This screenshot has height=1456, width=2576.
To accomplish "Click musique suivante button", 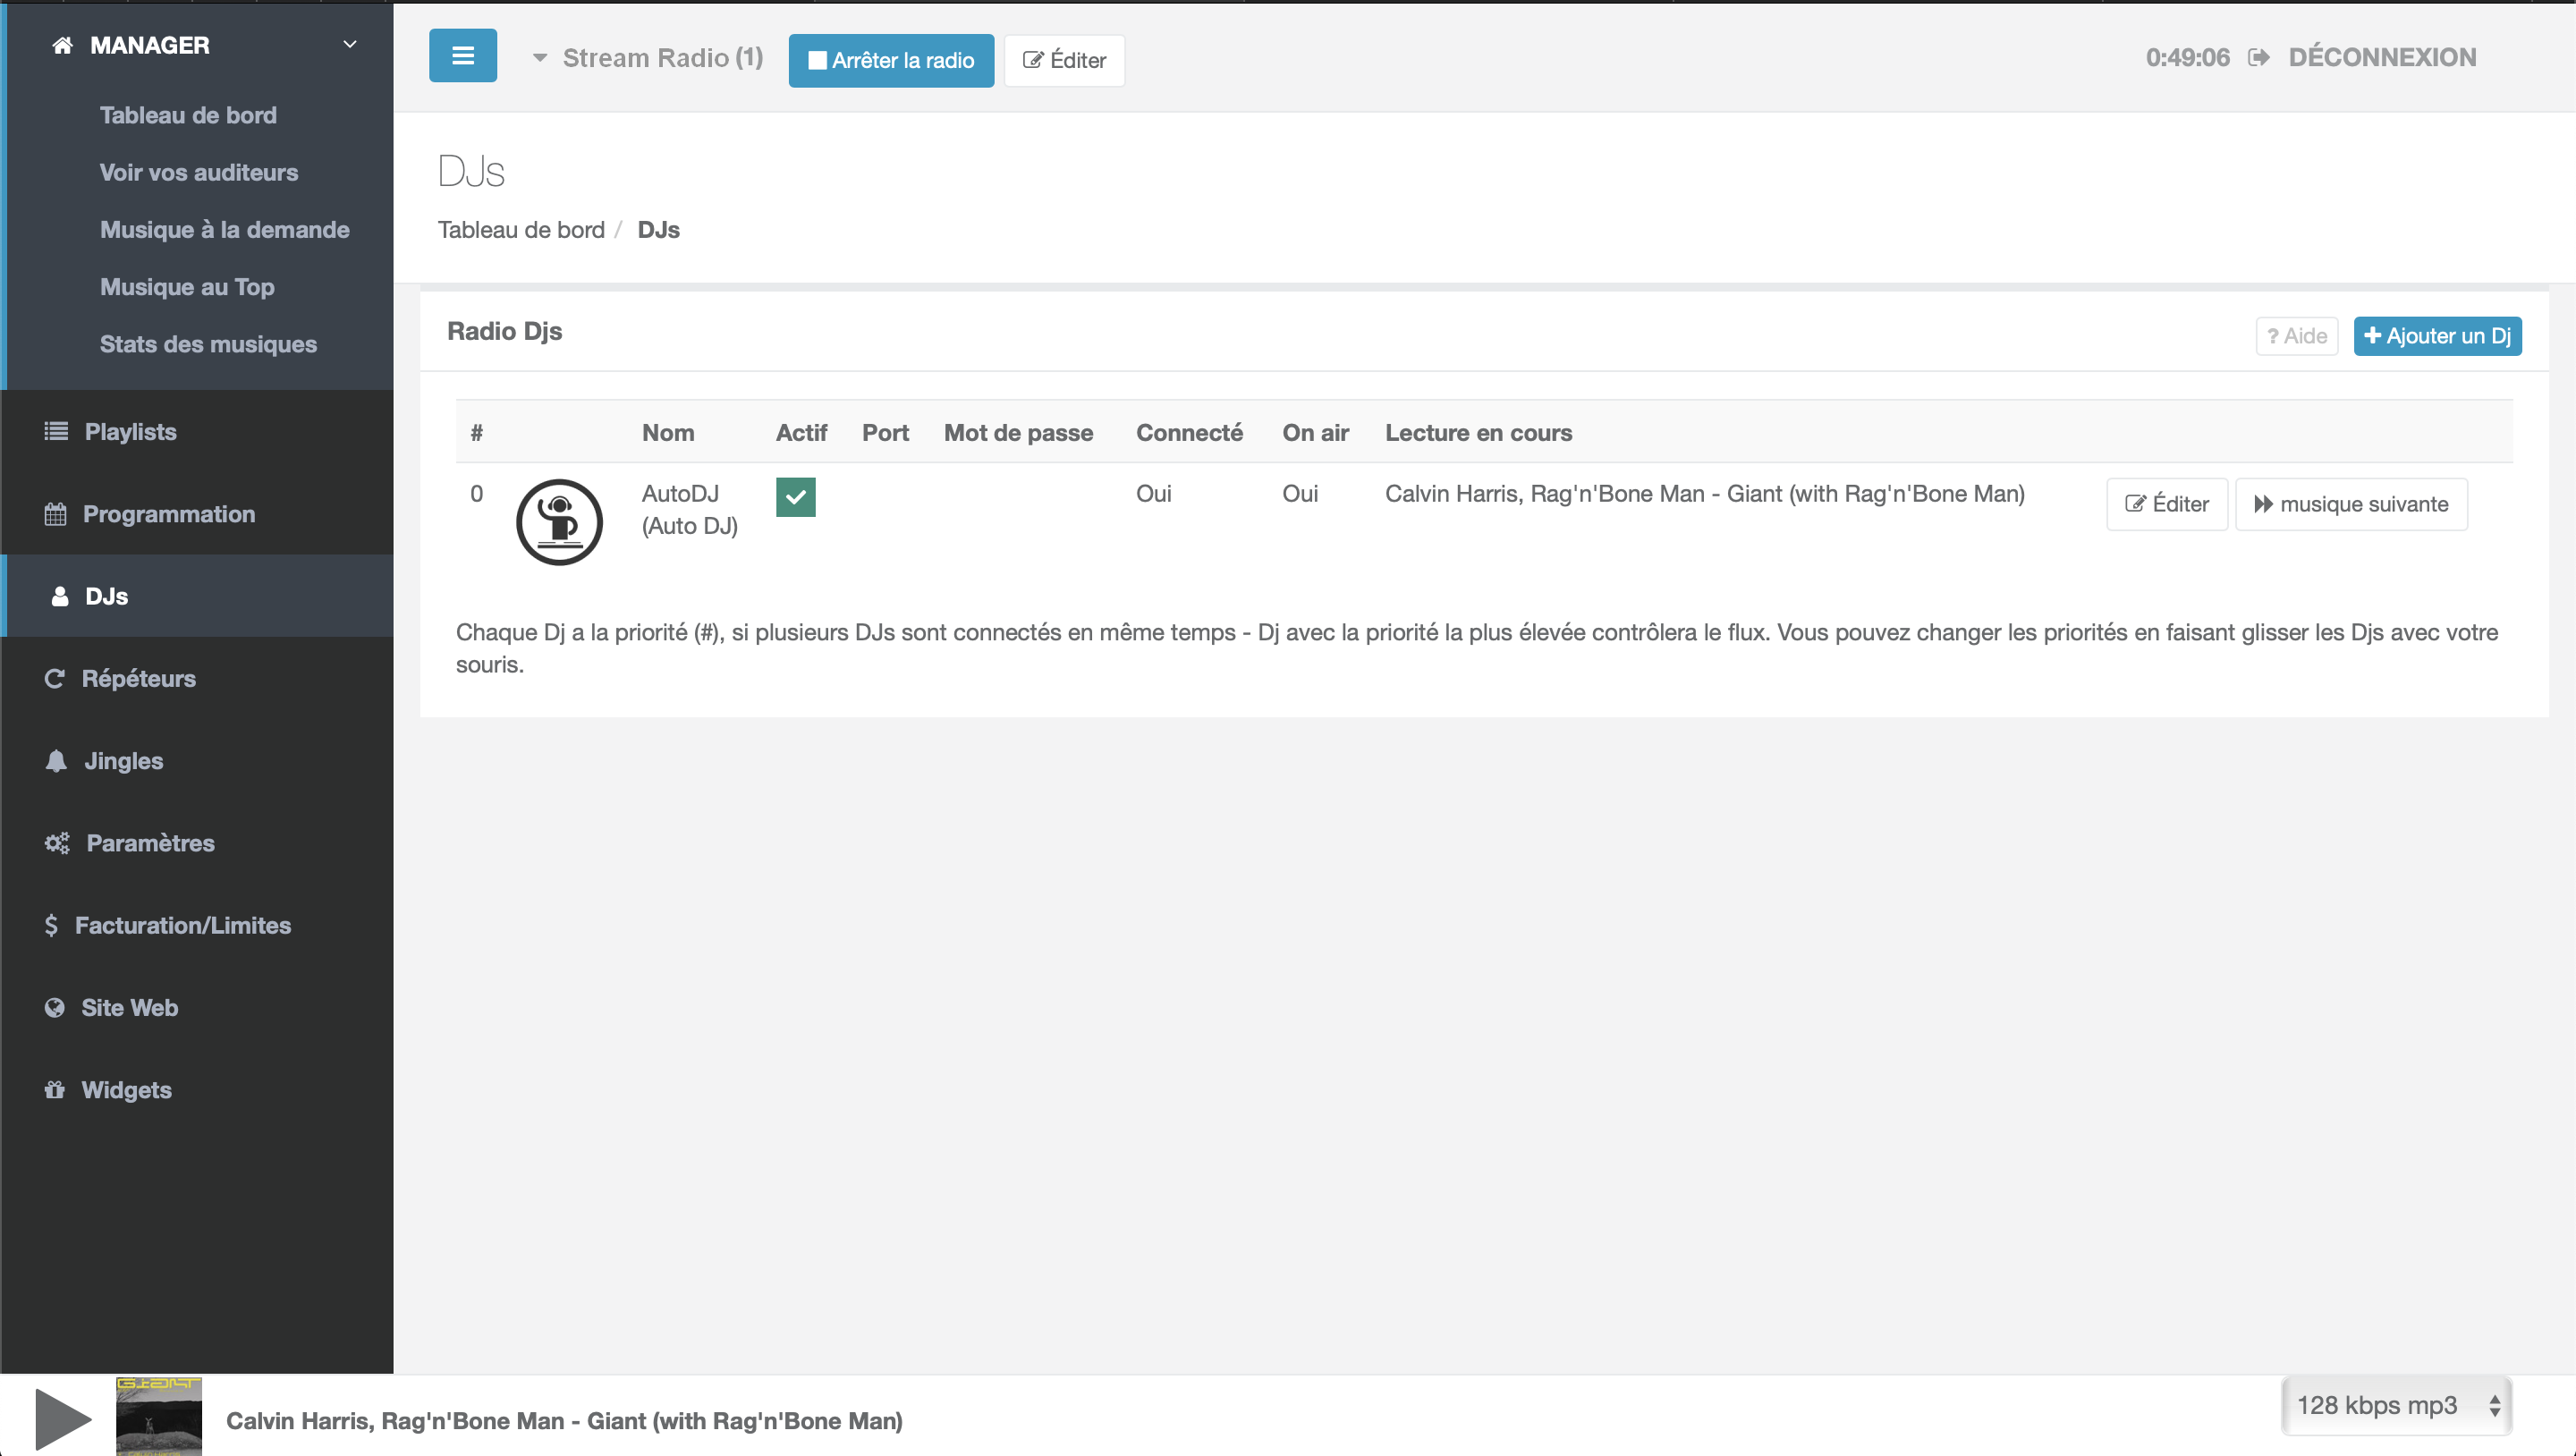I will point(2351,504).
